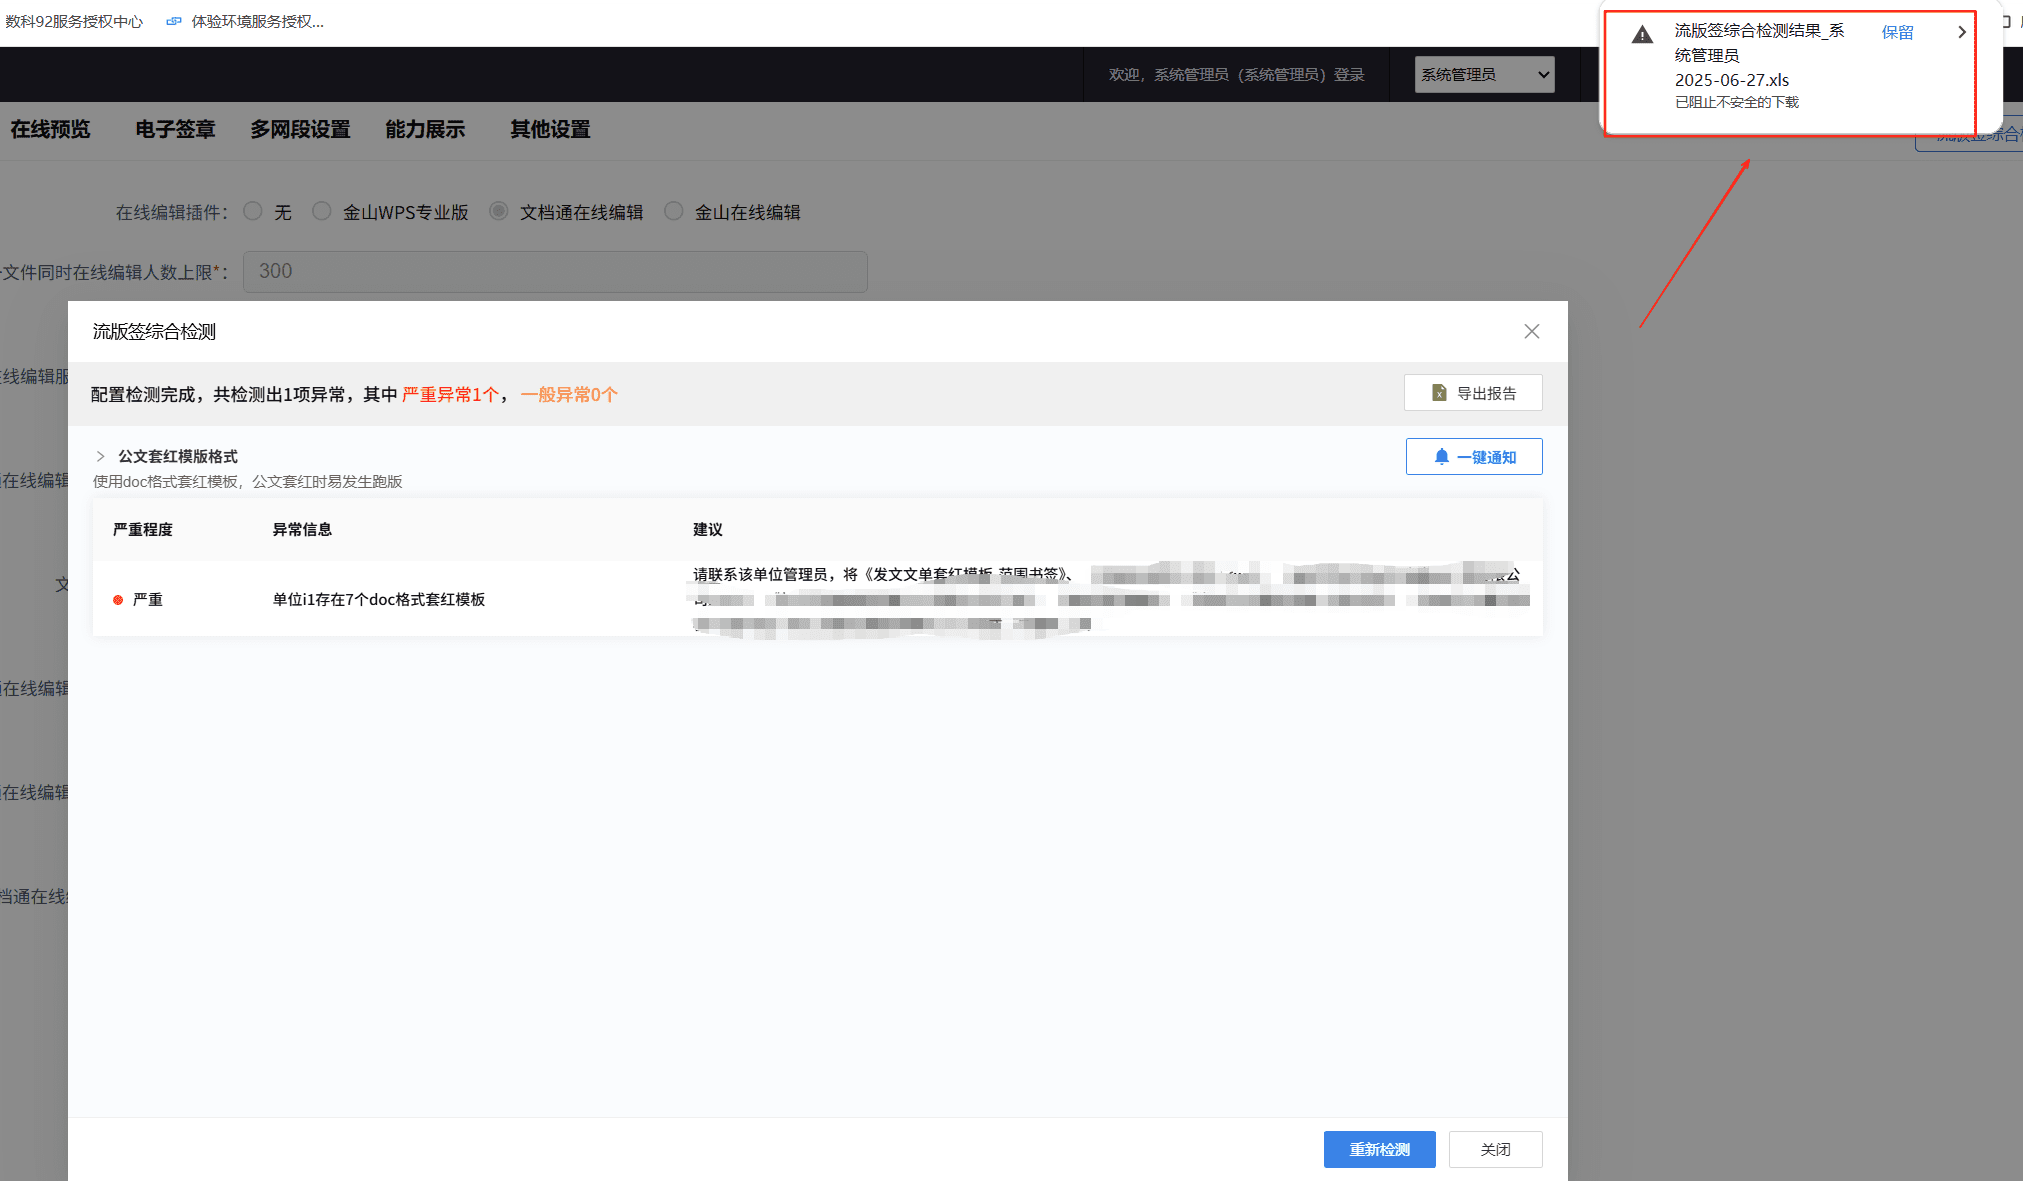Click the bell icon in 一键通知 button
This screenshot has height=1181, width=2023.
click(1441, 457)
